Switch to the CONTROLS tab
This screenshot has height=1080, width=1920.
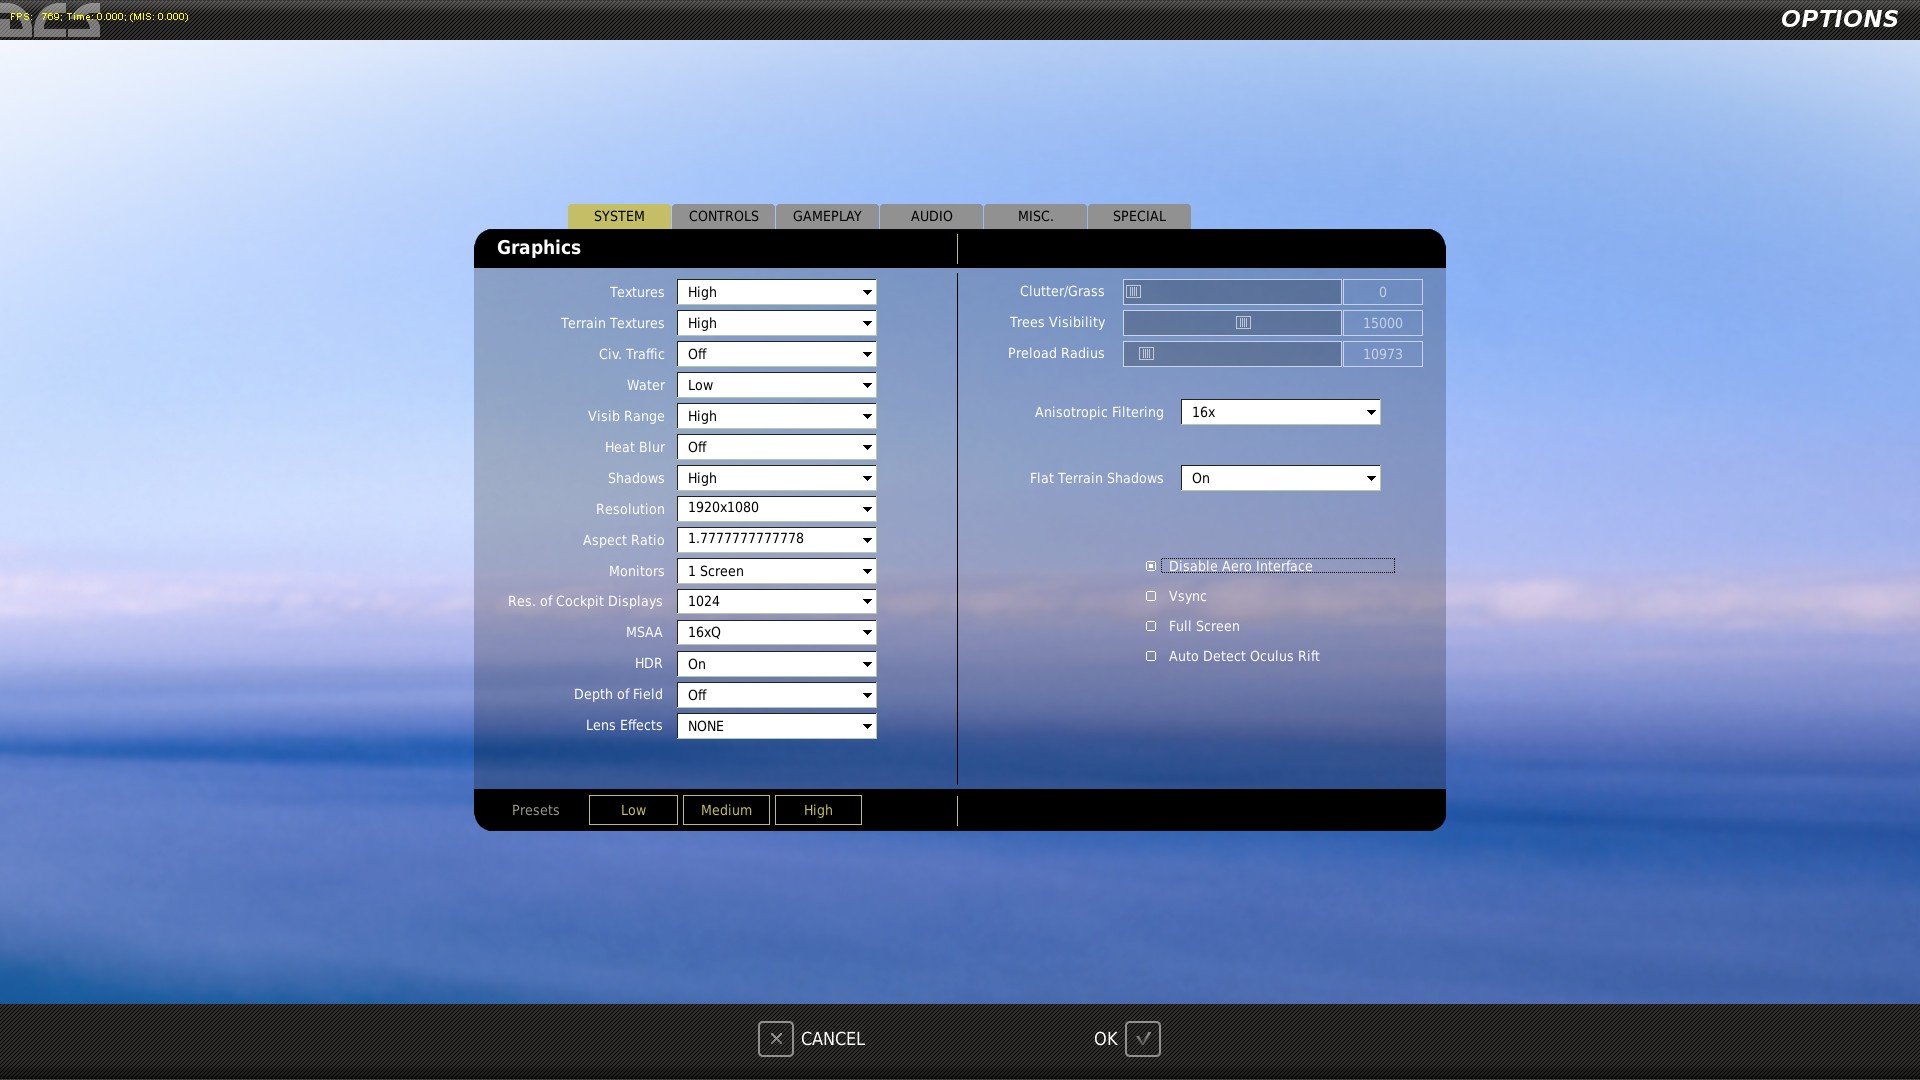coord(723,216)
